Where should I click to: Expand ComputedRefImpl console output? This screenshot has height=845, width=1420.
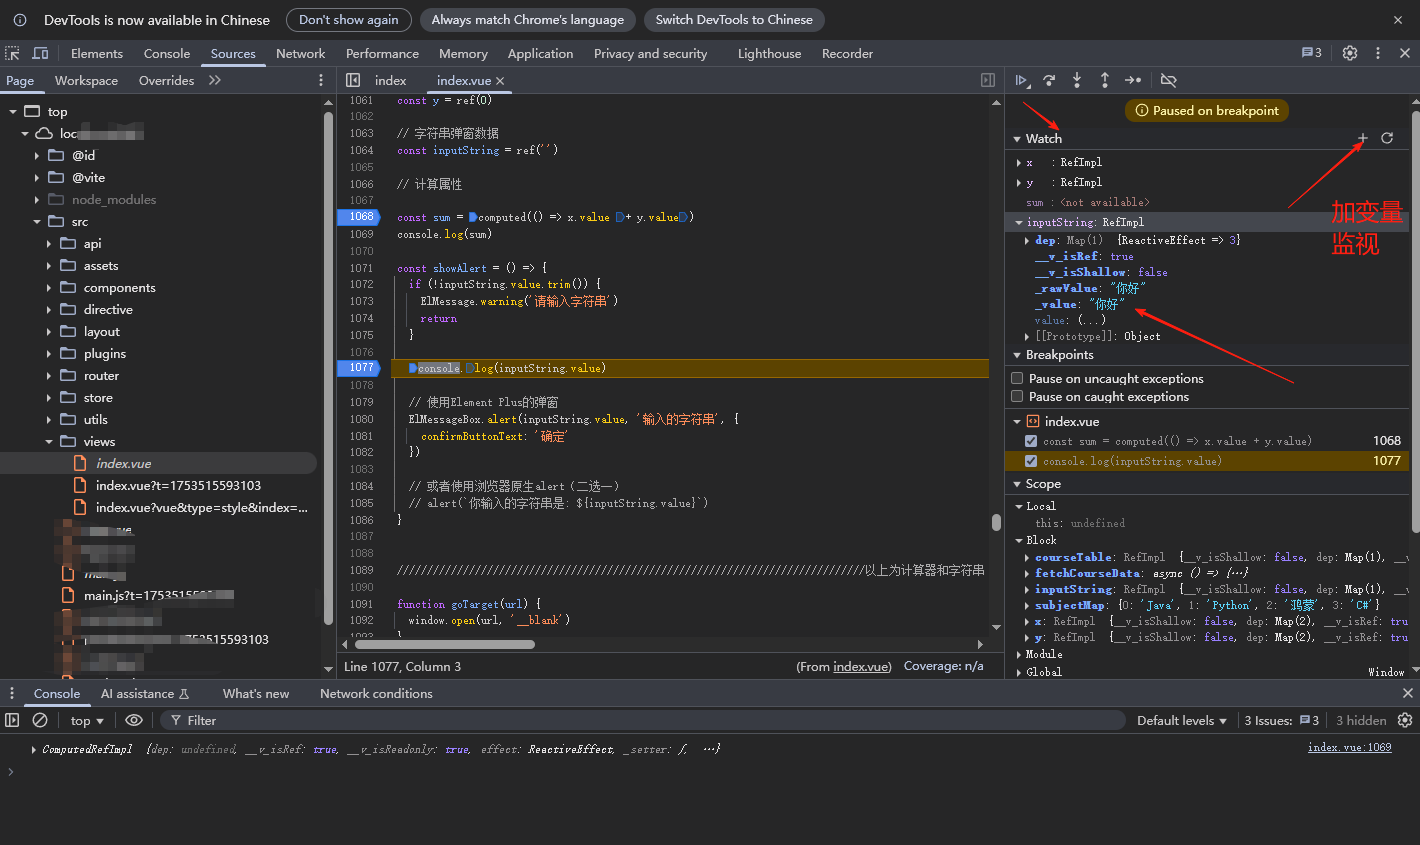(x=34, y=749)
